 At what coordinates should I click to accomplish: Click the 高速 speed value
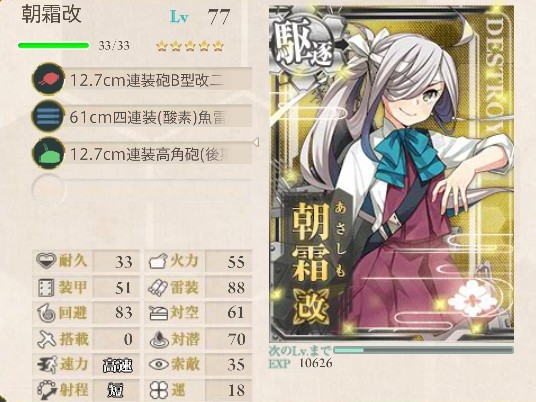tap(117, 365)
